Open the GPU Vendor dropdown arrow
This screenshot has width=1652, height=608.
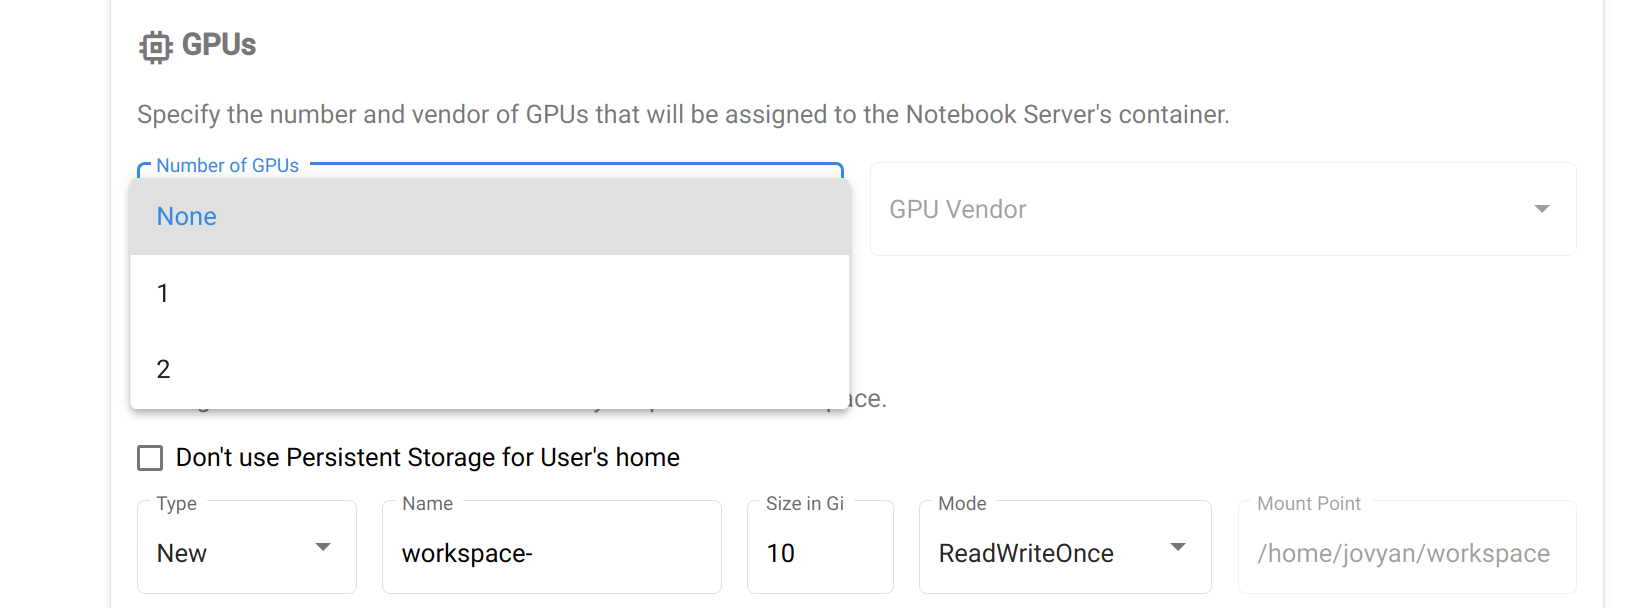(x=1542, y=209)
